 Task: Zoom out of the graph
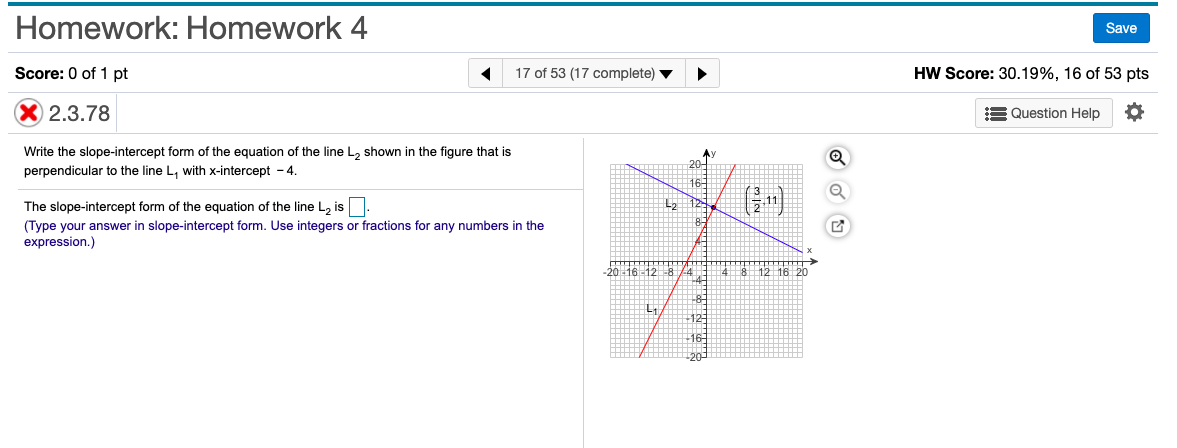pyautogui.click(x=838, y=192)
